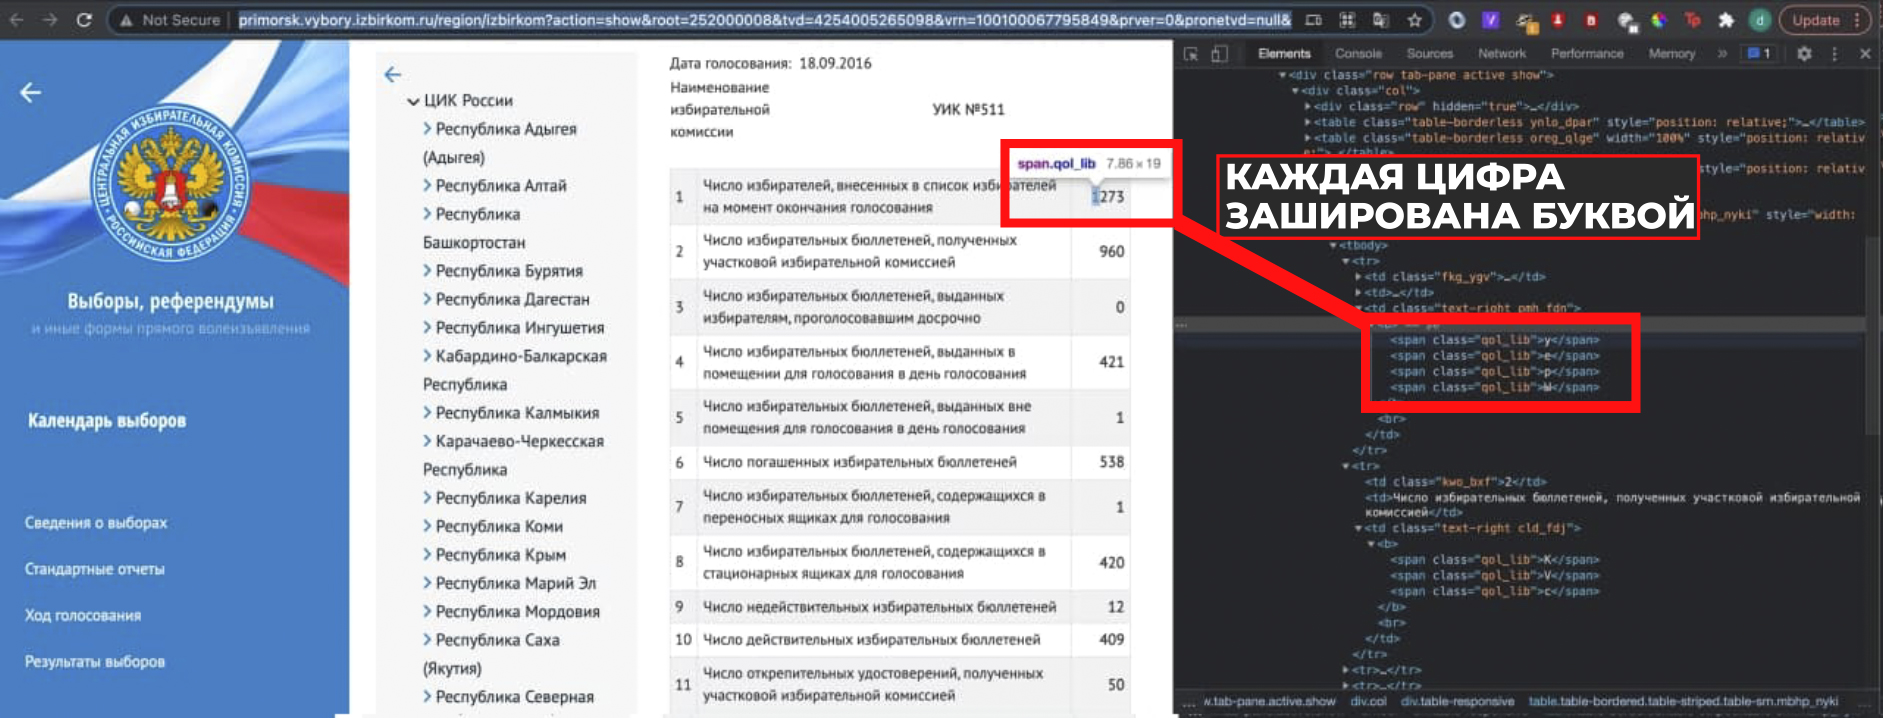
Task: Click the election commission emblem logo
Action: pyautogui.click(x=171, y=183)
